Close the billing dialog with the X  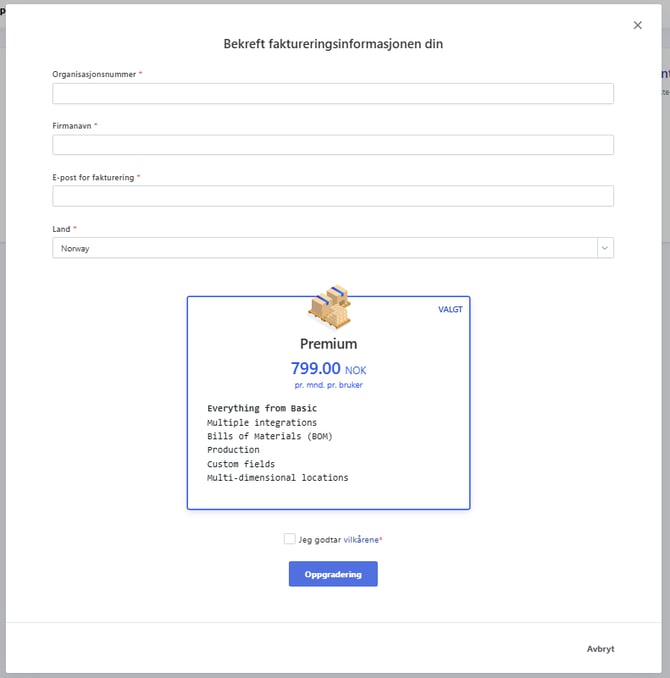coord(638,25)
